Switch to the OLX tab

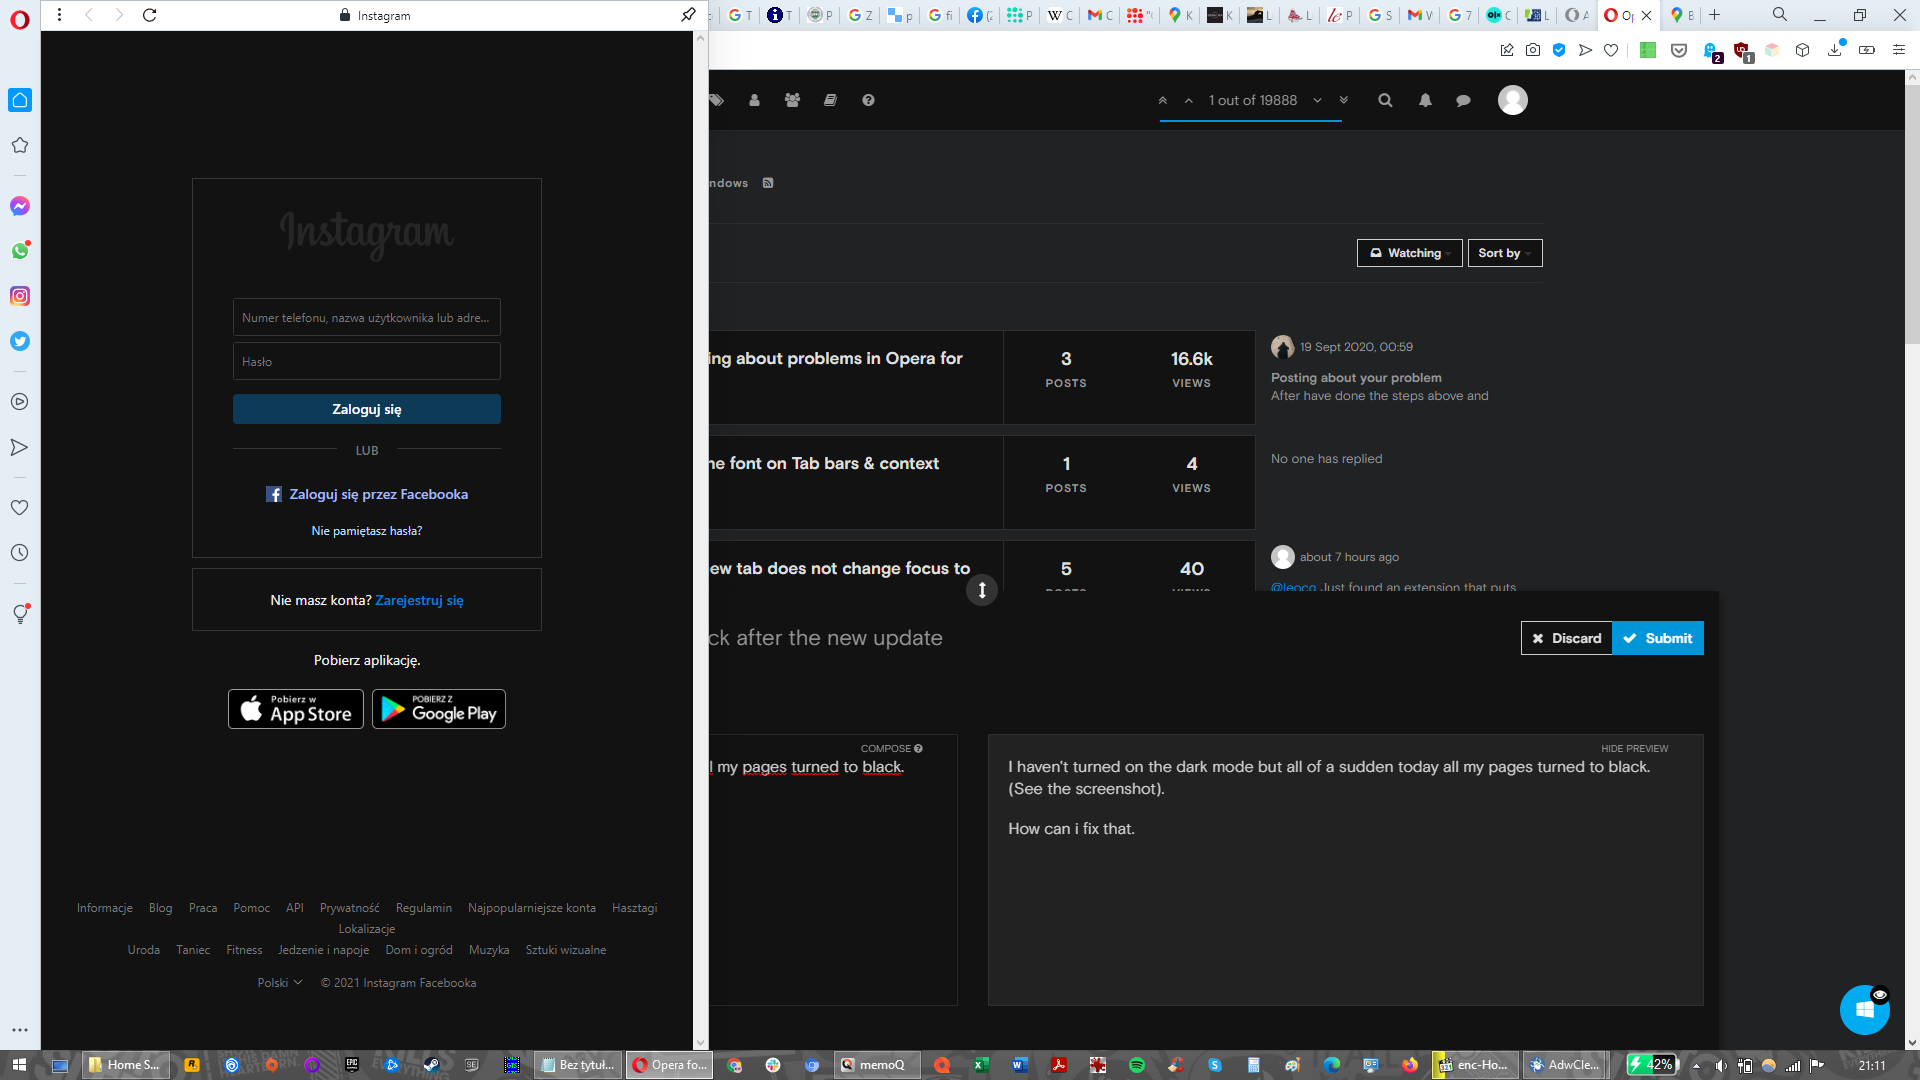1498,15
